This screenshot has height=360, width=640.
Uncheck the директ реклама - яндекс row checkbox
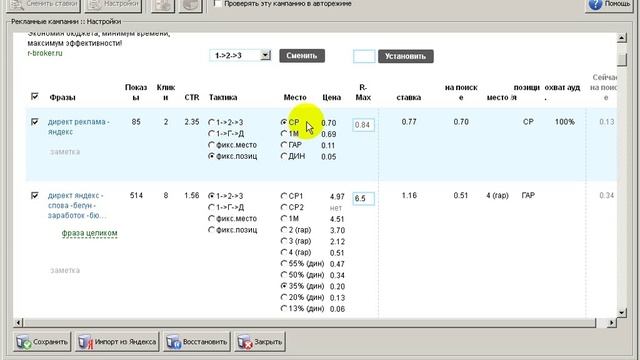35,122
